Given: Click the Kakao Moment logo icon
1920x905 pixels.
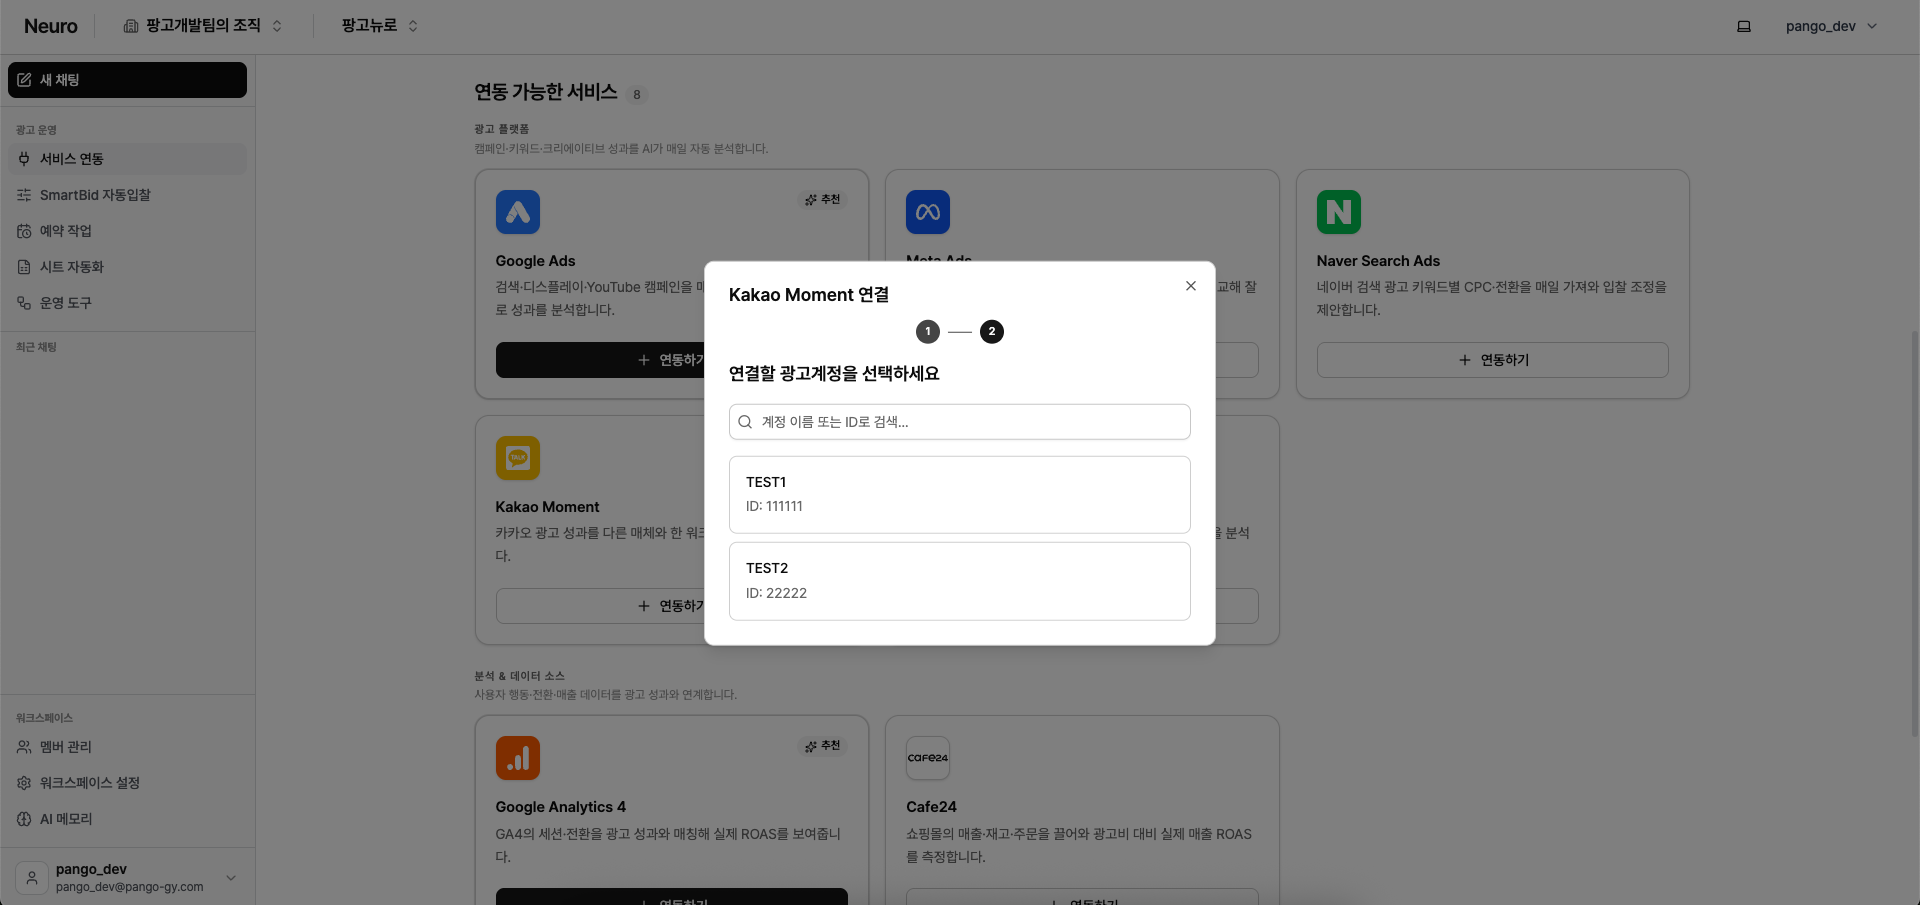Looking at the screenshot, I should tap(518, 458).
